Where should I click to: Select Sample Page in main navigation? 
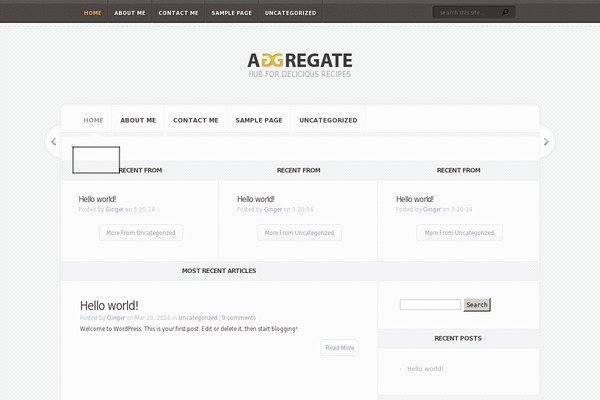point(259,120)
